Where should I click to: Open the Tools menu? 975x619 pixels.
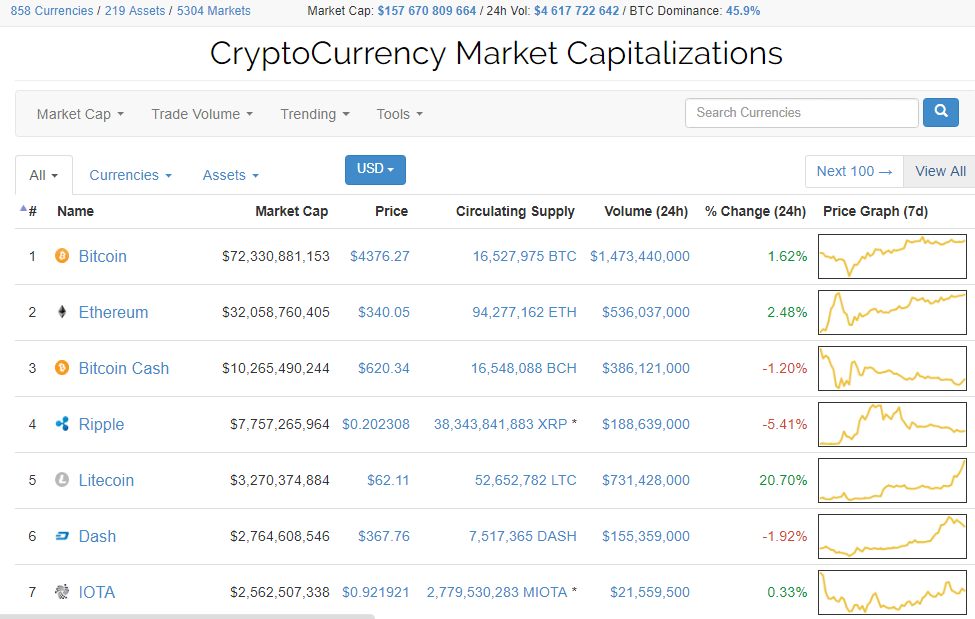pos(399,114)
